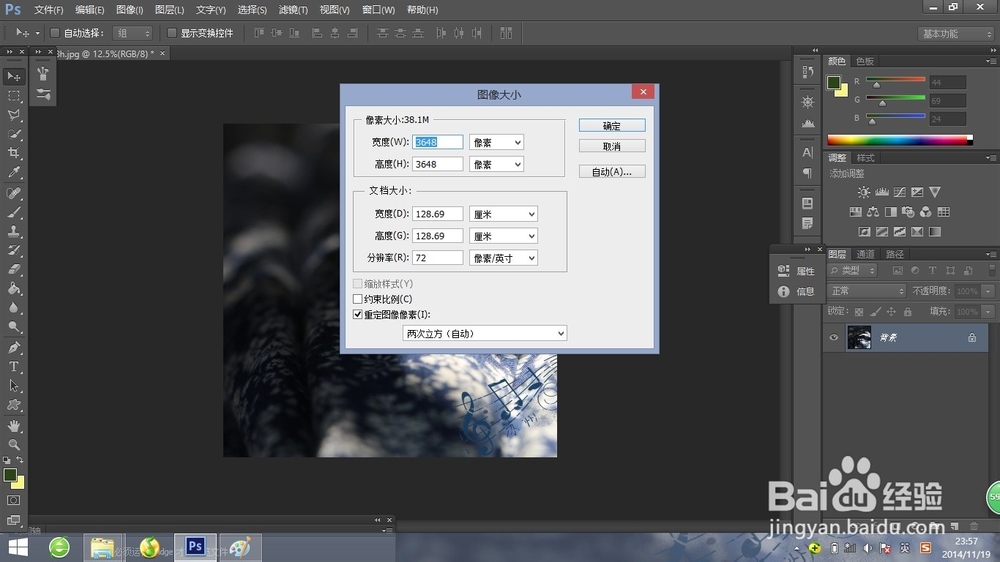Open document width centimeter unit dropdown
Screen dimensions: 1000x562
tap(503, 214)
